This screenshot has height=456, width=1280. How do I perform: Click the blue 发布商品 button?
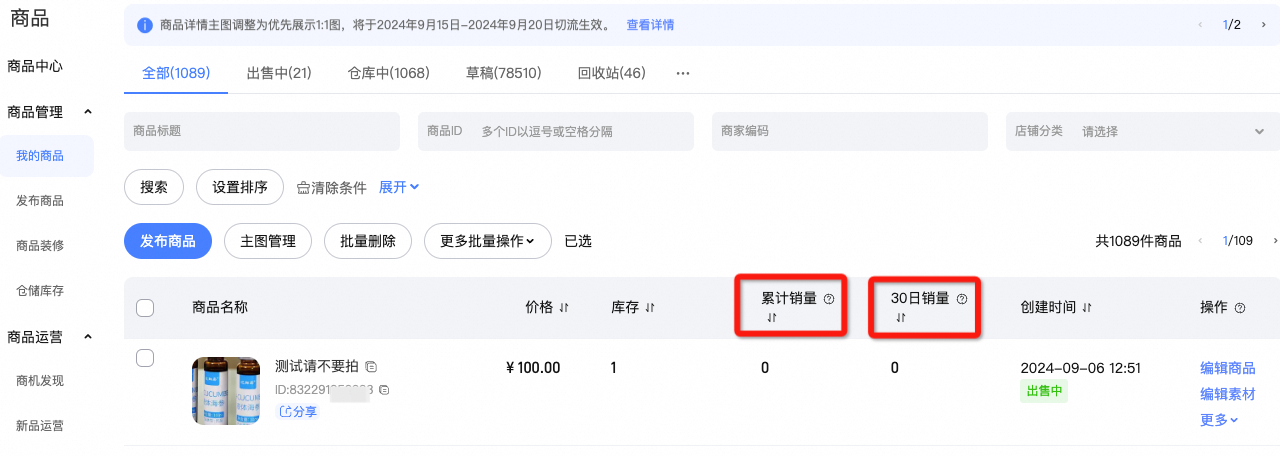tap(168, 241)
